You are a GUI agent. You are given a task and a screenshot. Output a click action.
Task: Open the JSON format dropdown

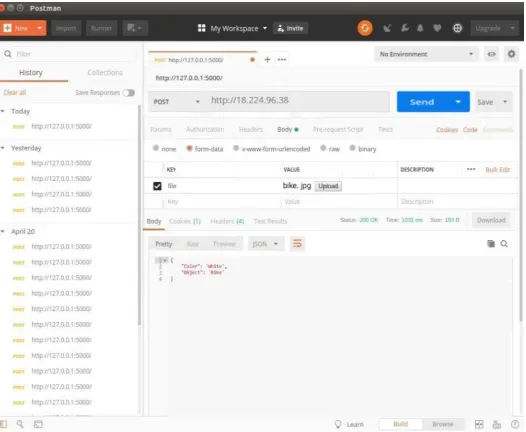265,244
